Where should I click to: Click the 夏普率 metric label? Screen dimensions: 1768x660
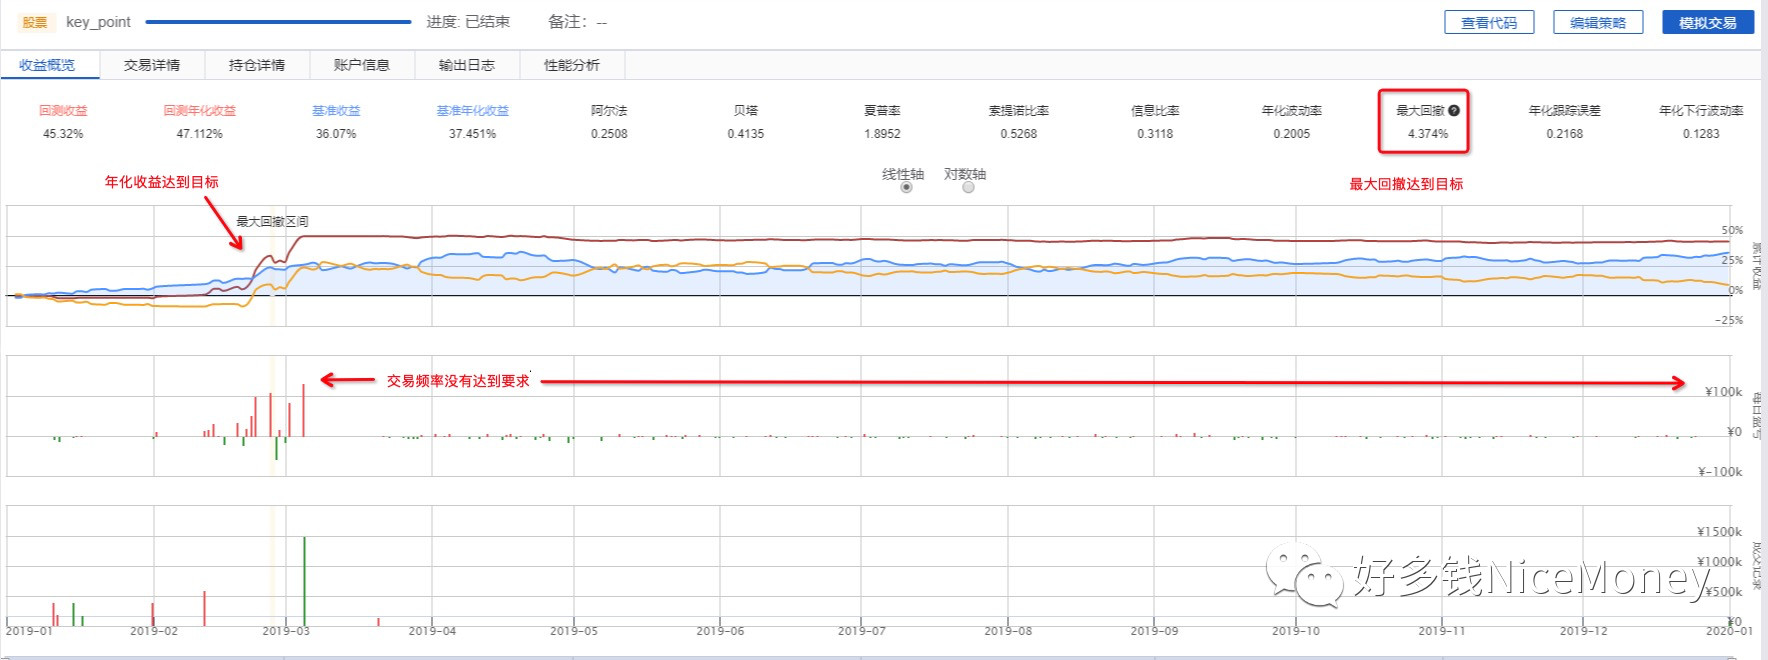pos(882,111)
